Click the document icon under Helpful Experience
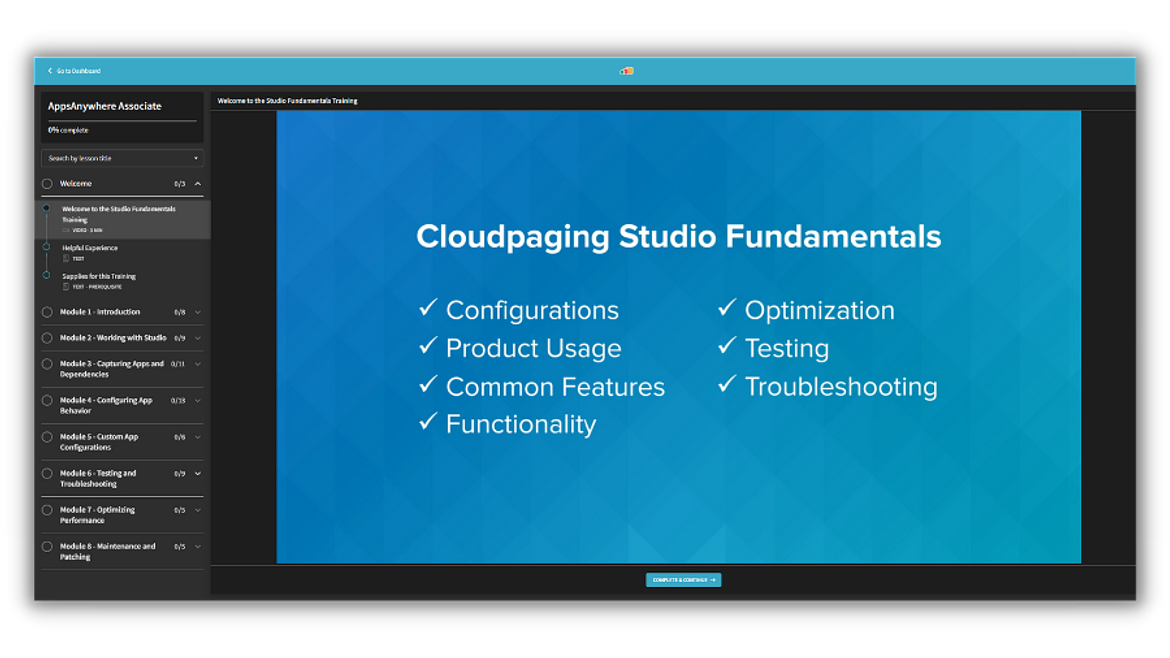 [x=66, y=258]
